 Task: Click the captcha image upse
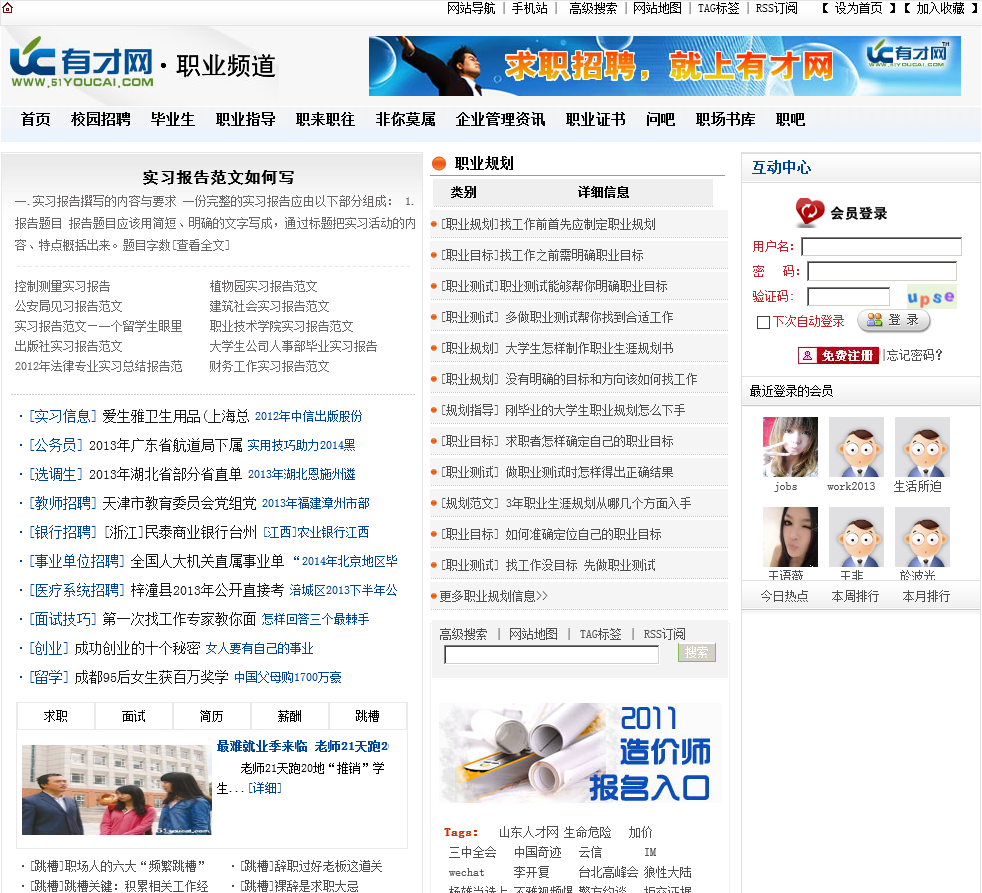pyautogui.click(x=931, y=297)
